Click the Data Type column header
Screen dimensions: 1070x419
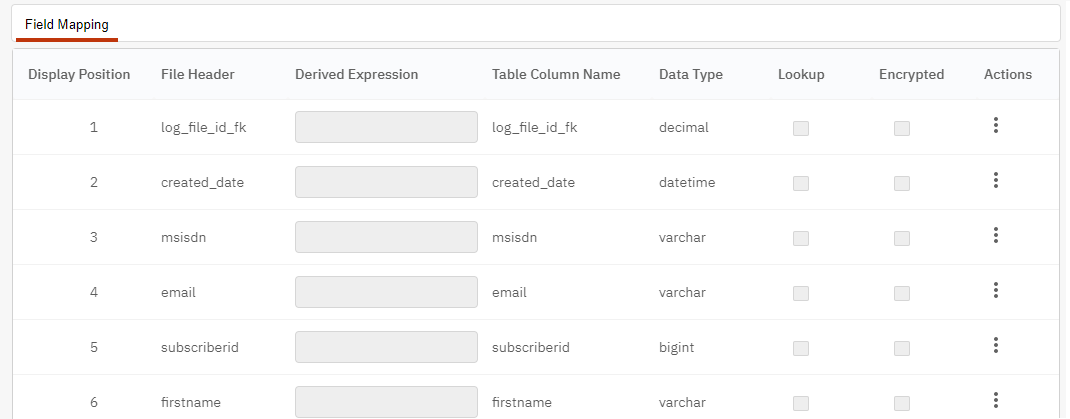point(691,74)
